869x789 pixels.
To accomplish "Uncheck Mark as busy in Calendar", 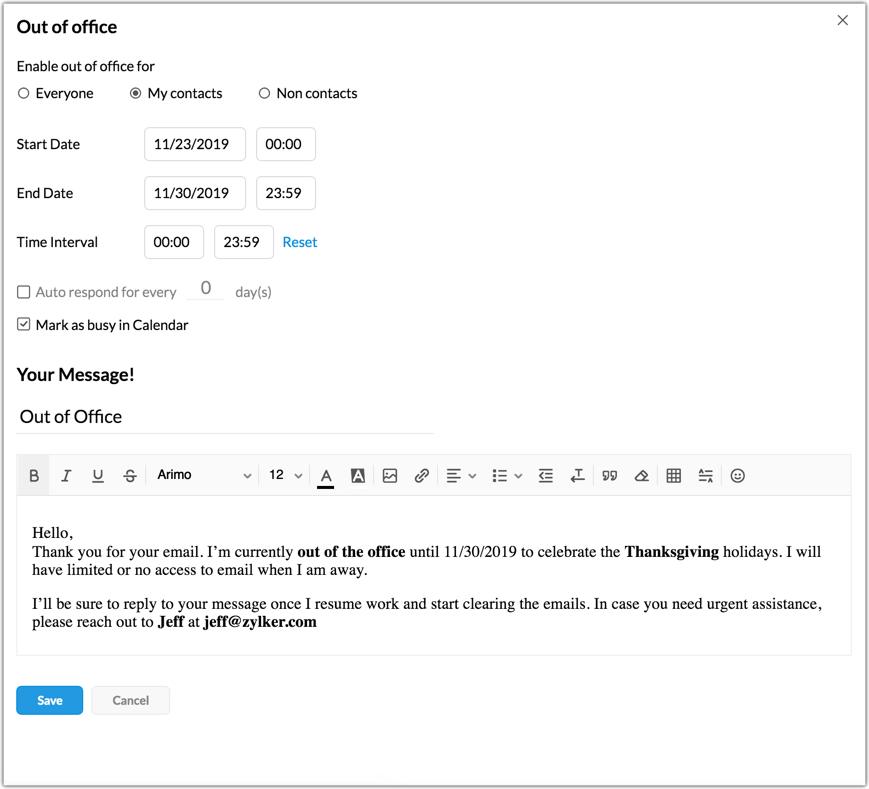I will tap(22, 324).
